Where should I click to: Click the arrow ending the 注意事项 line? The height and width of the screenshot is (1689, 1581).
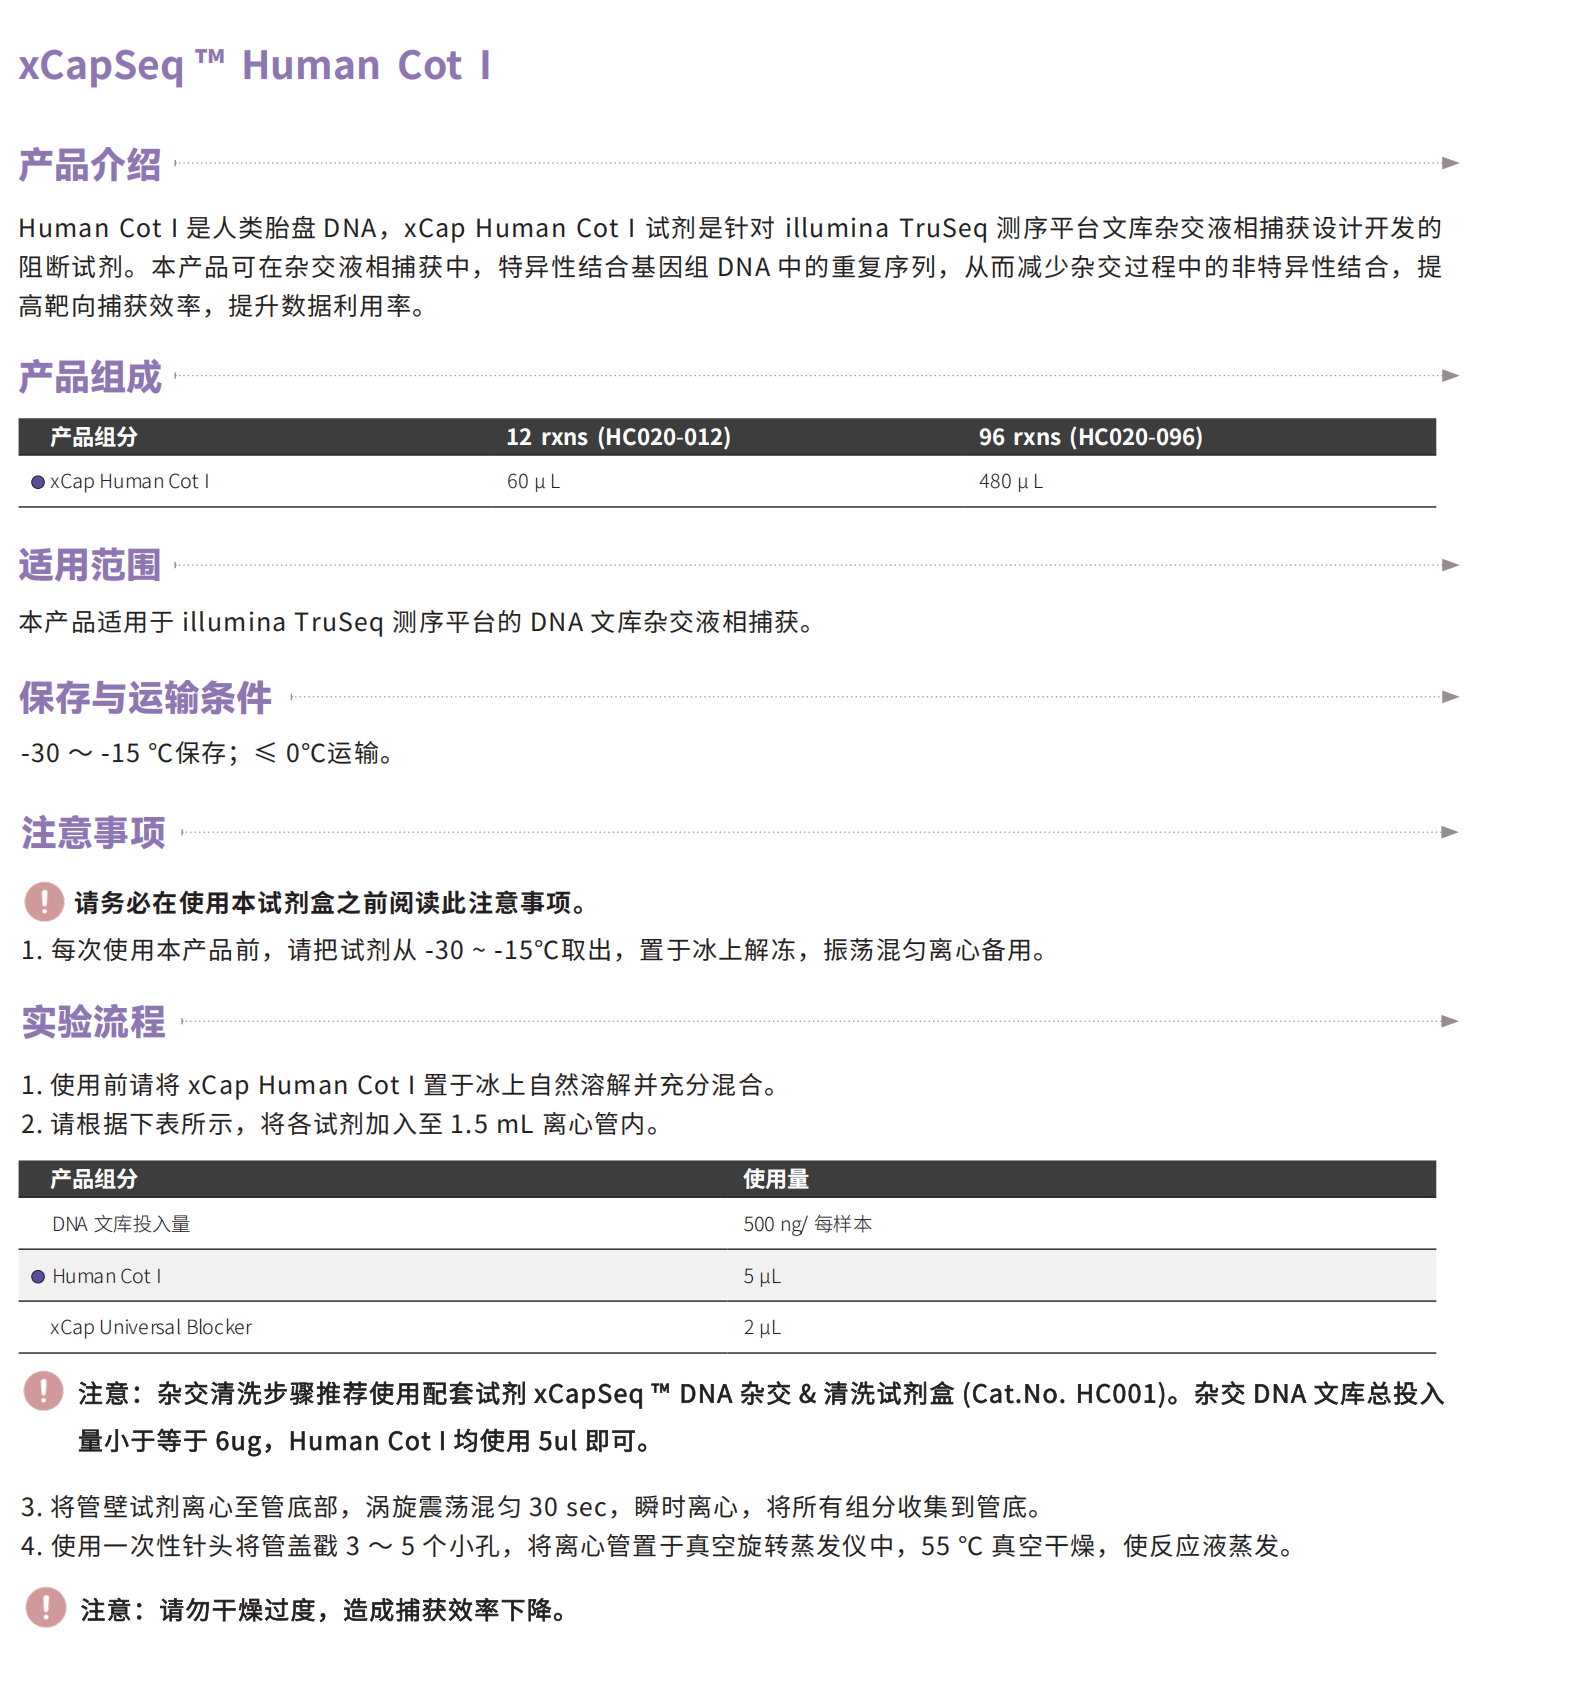[x=1450, y=832]
